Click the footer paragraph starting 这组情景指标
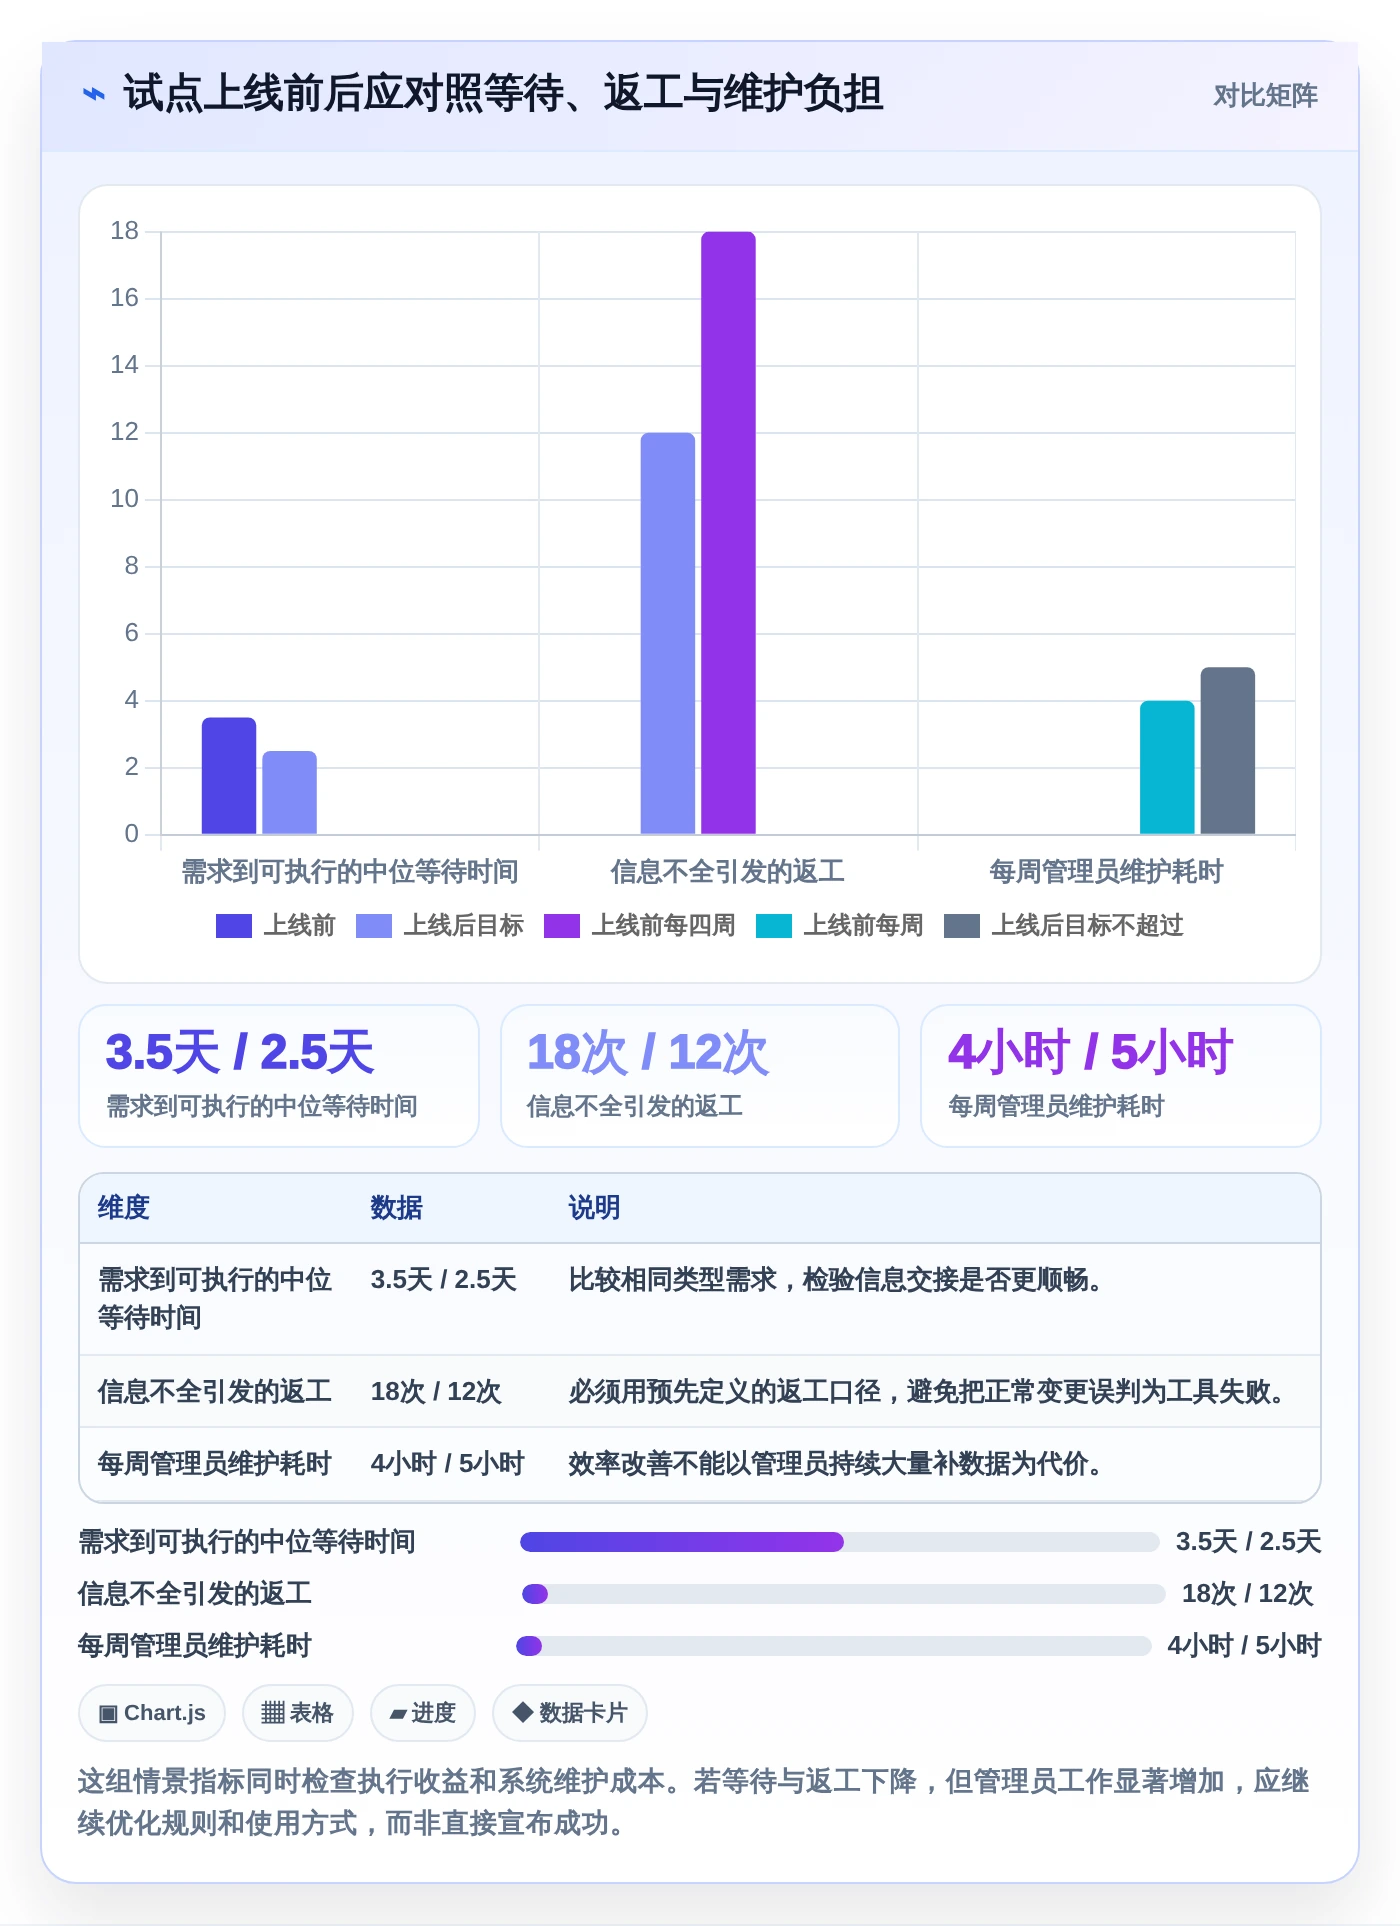Image resolution: width=1400 pixels, height=1926 pixels. click(x=694, y=1802)
